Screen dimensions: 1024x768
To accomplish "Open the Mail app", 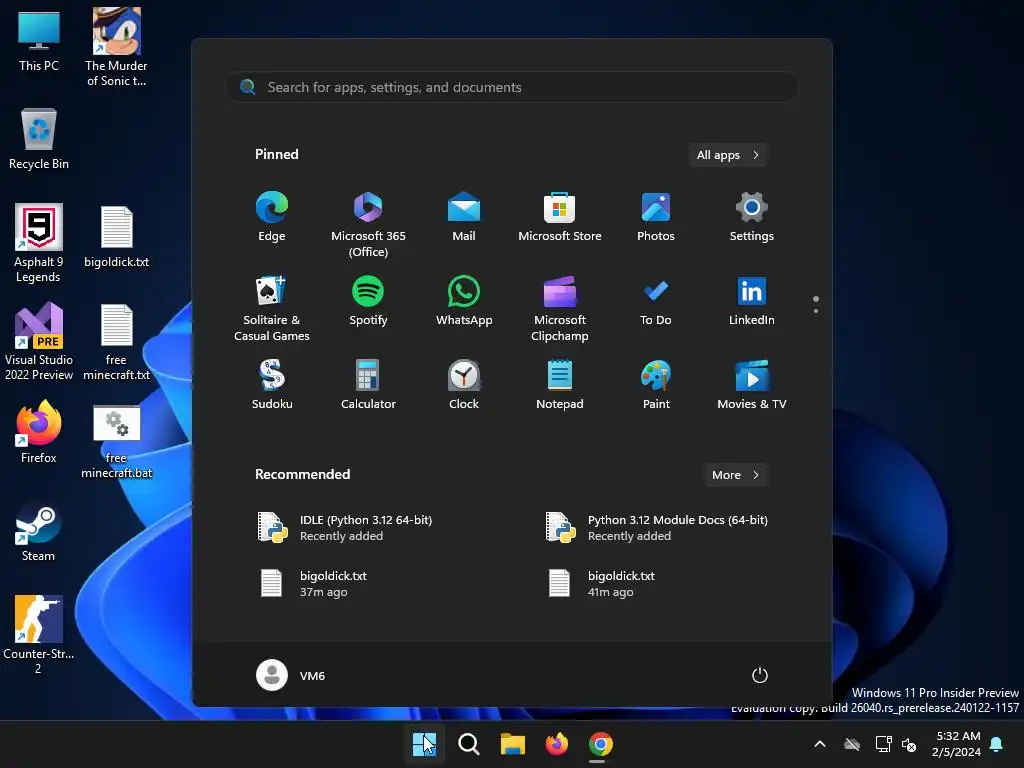I will pos(464,217).
